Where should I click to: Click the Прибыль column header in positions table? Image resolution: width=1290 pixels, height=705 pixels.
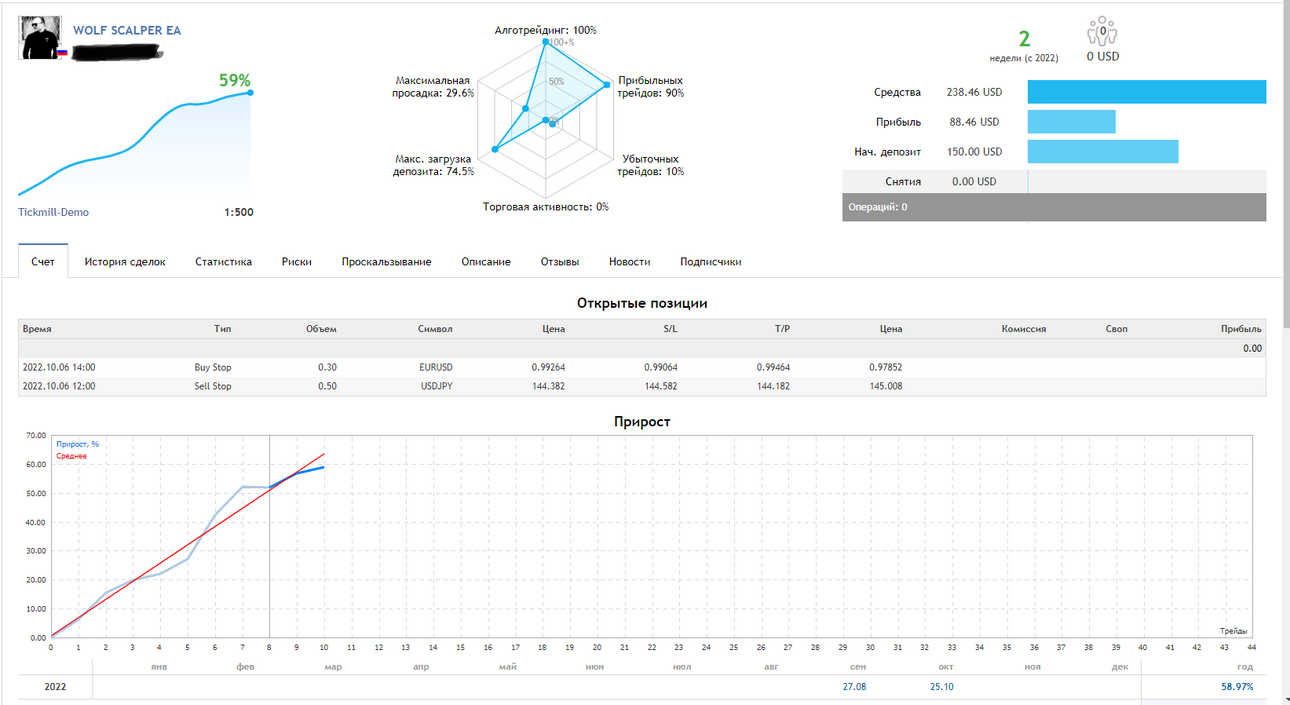click(1241, 329)
